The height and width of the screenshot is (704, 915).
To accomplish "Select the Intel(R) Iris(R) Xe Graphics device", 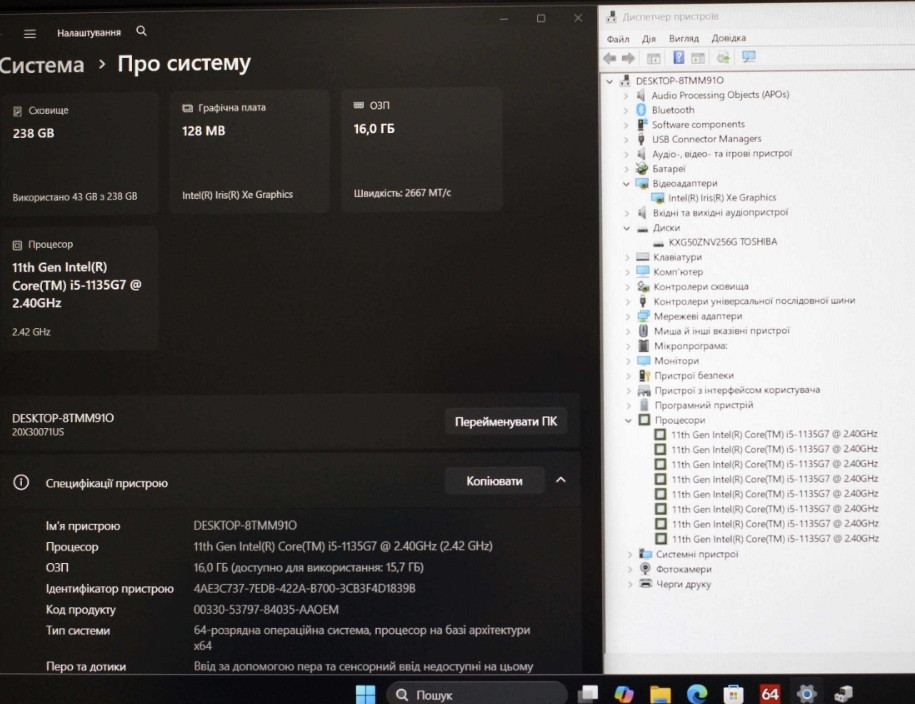I will [x=721, y=198].
